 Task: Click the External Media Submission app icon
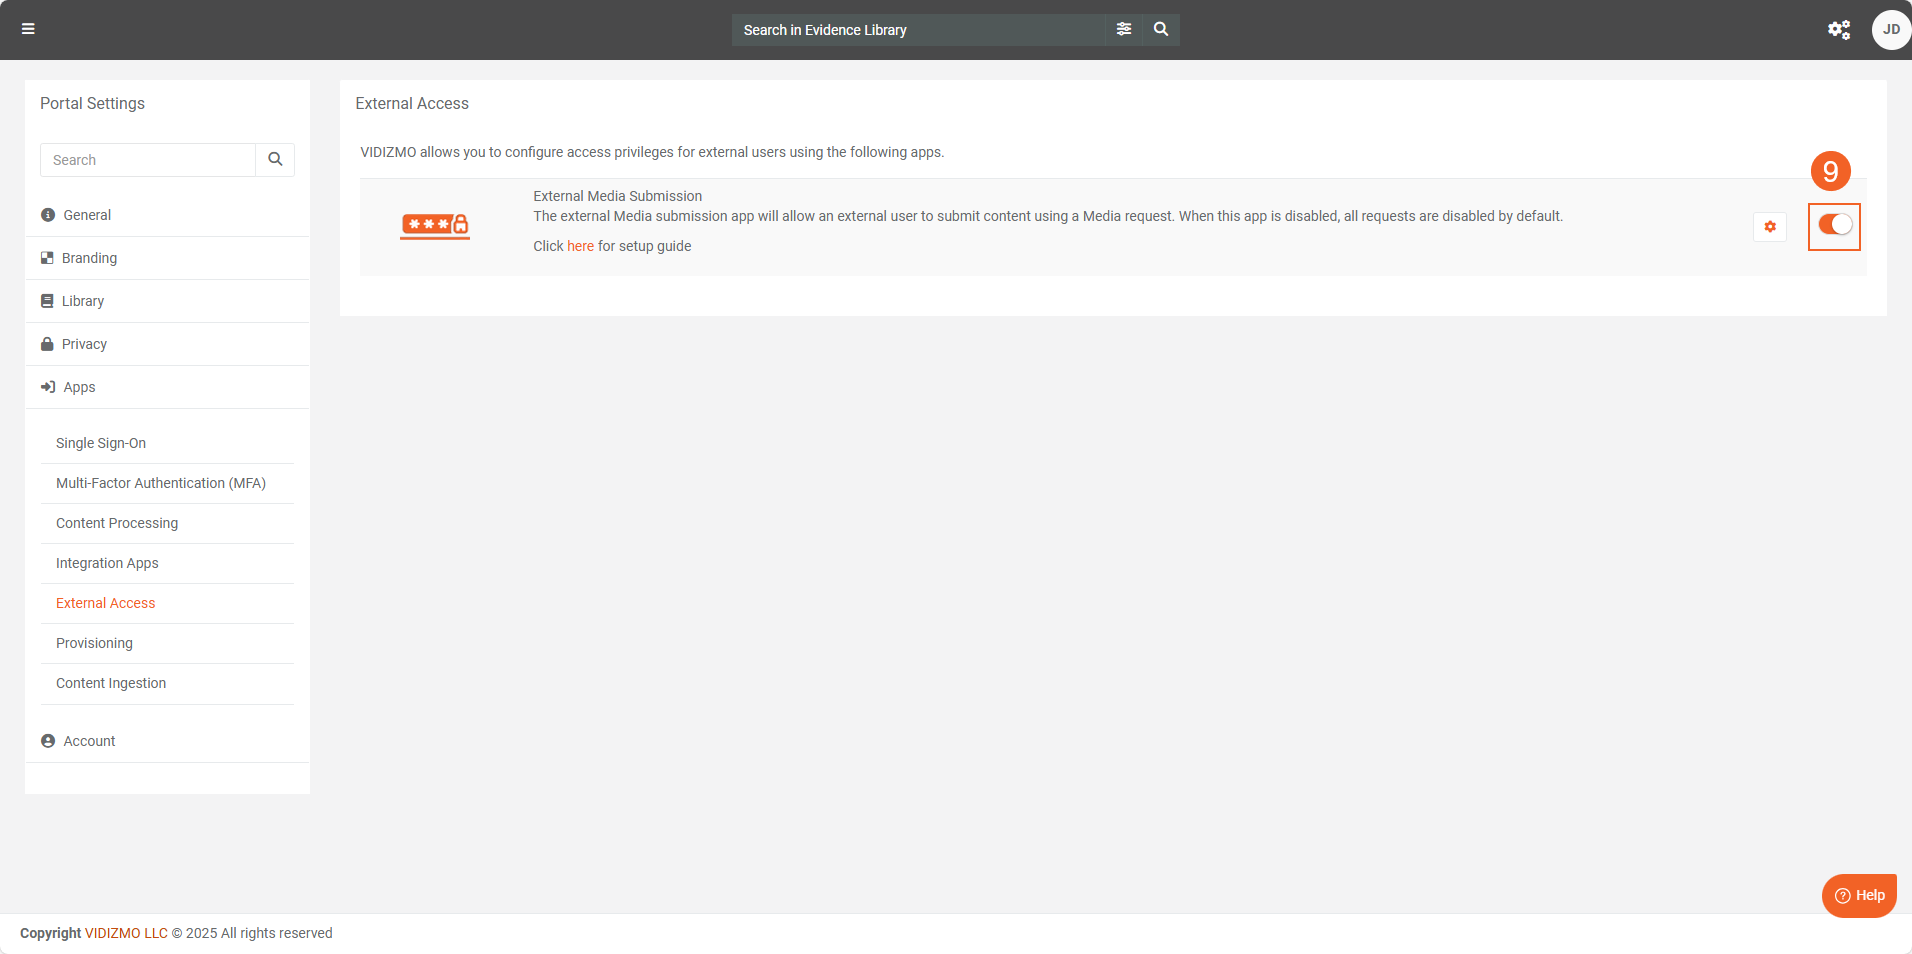pos(435,226)
